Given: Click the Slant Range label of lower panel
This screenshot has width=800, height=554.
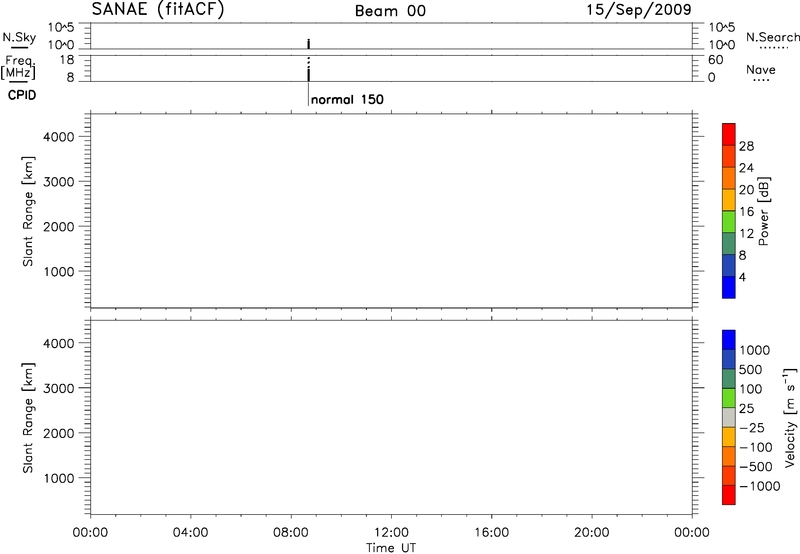Looking at the screenshot, I should [x=28, y=418].
